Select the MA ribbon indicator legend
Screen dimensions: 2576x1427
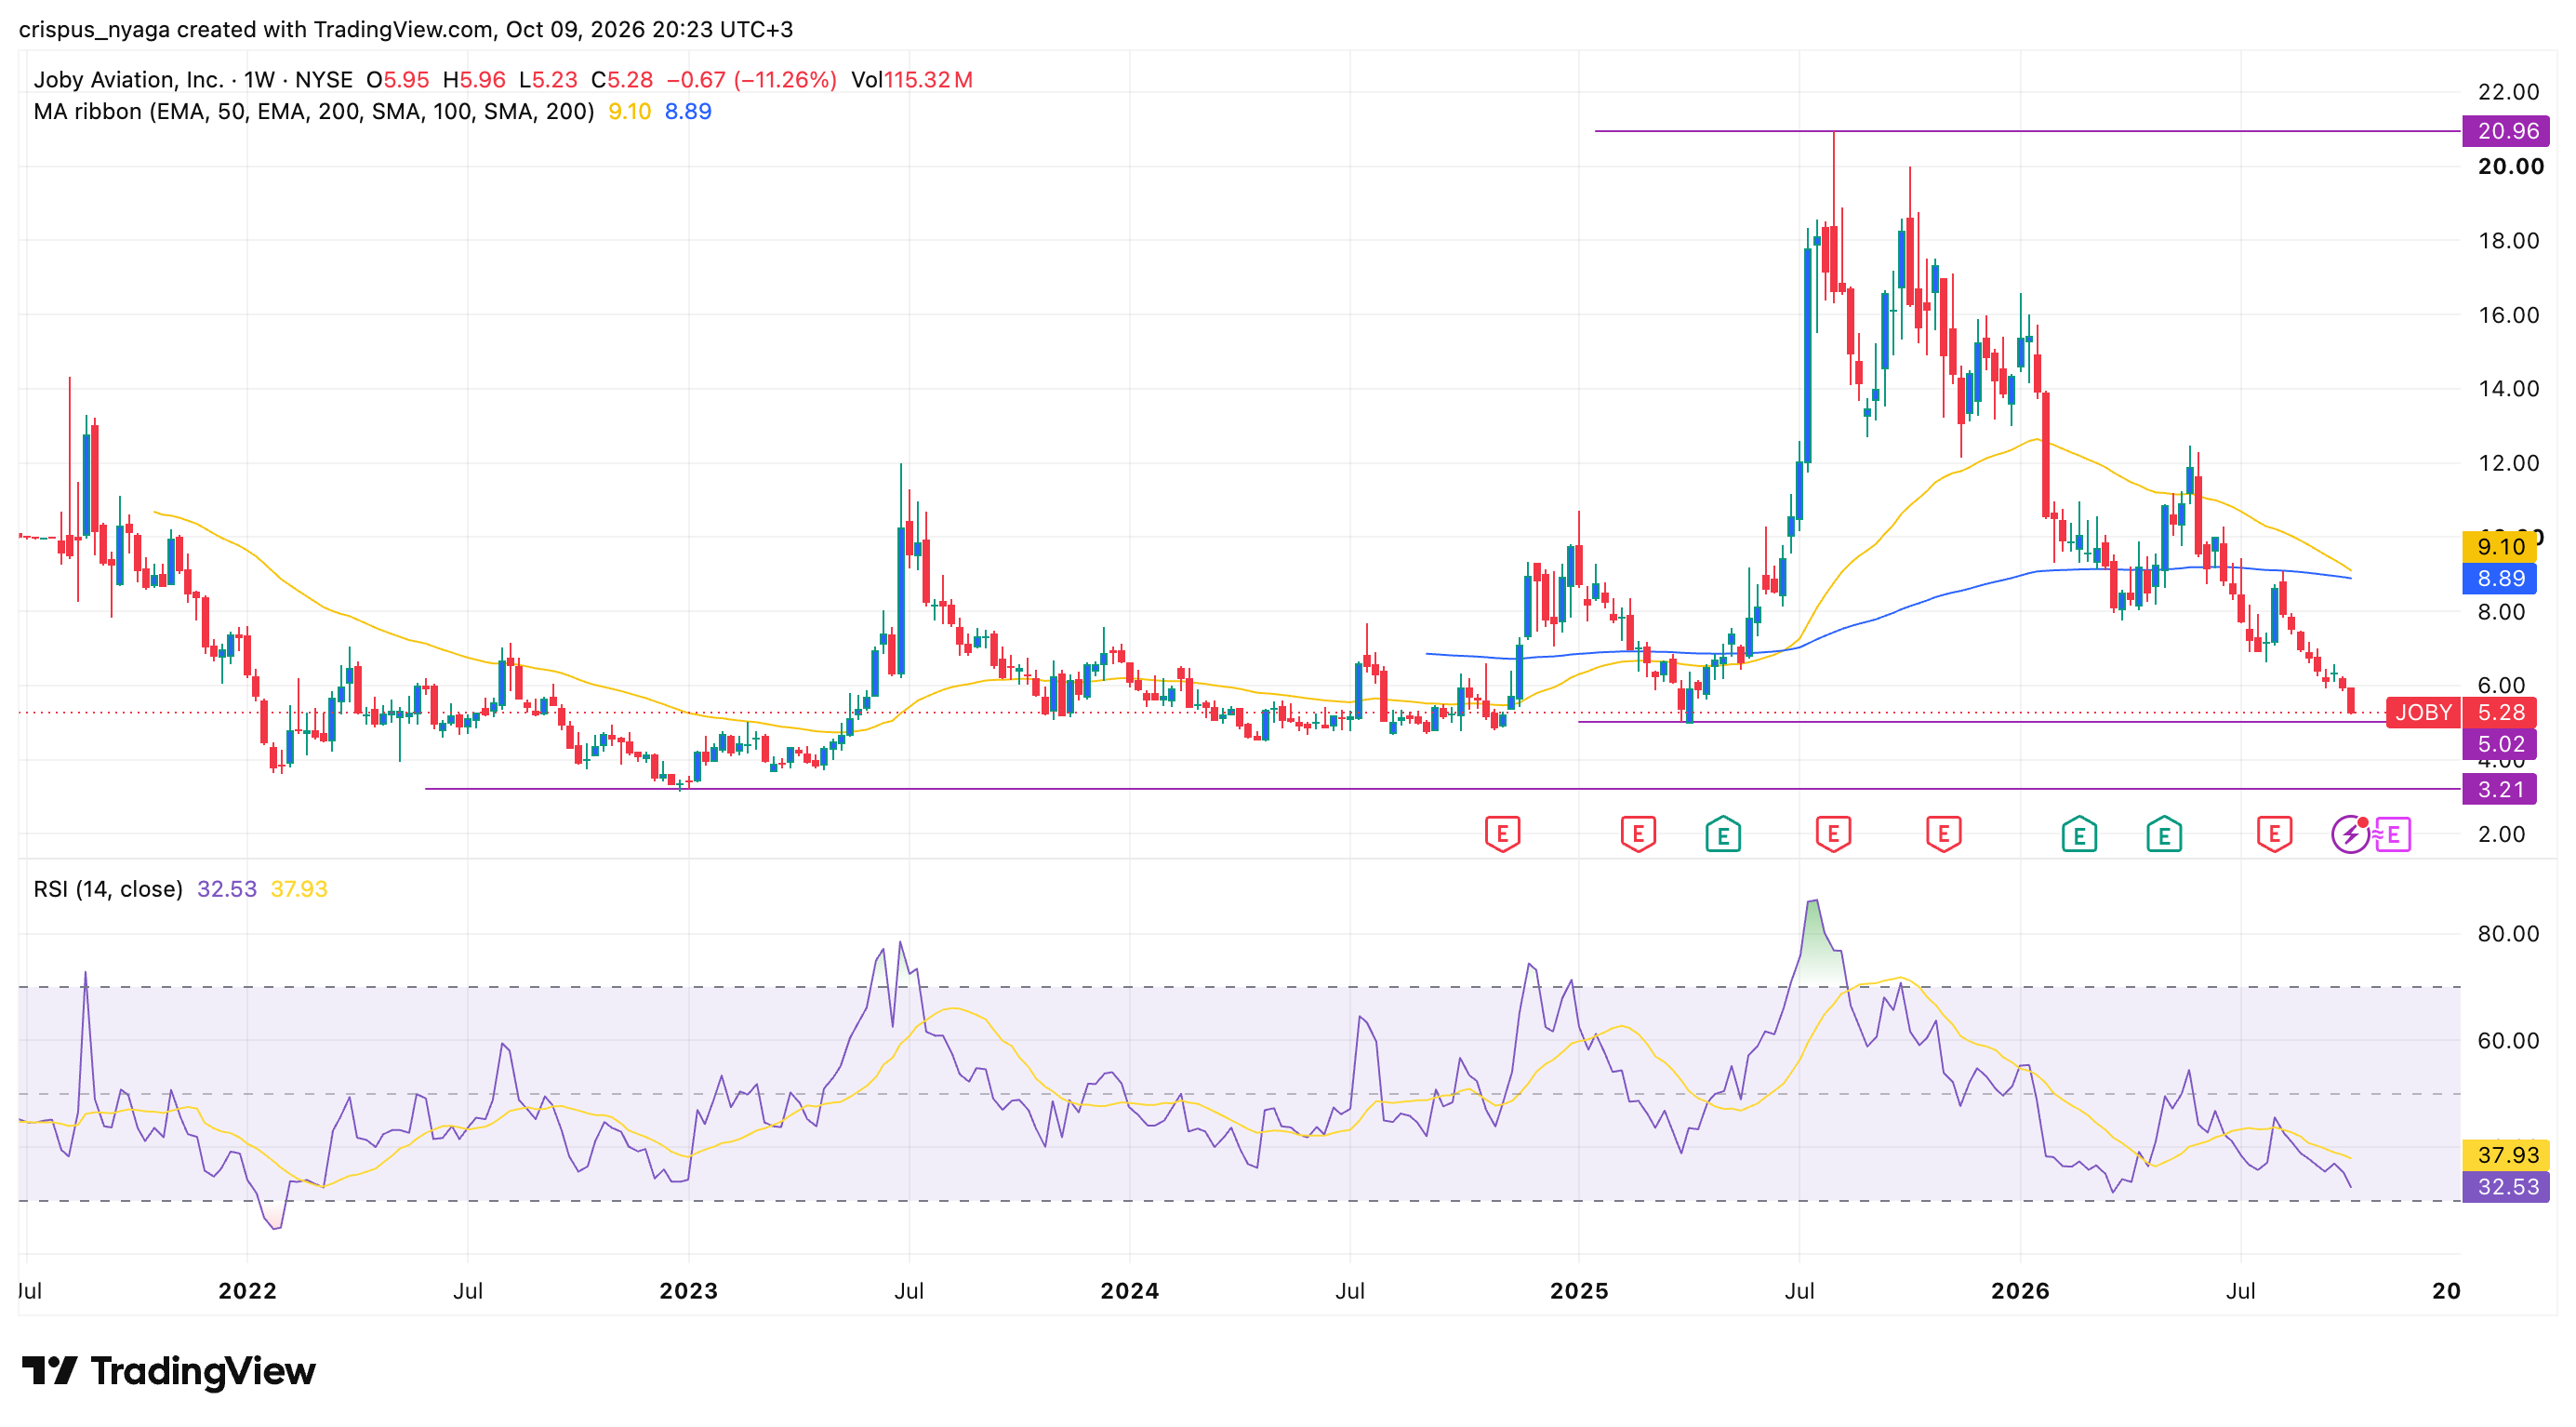[x=313, y=111]
